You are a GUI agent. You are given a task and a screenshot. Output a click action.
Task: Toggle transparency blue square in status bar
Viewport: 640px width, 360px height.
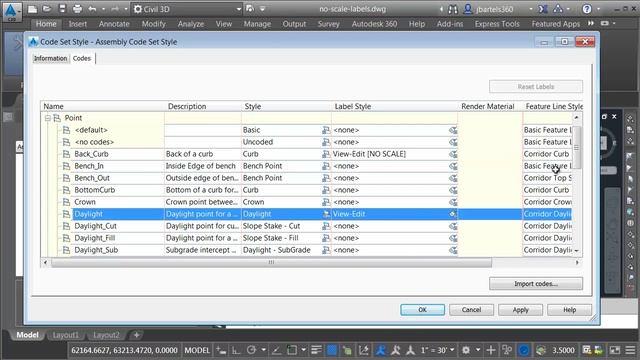pos(332,350)
